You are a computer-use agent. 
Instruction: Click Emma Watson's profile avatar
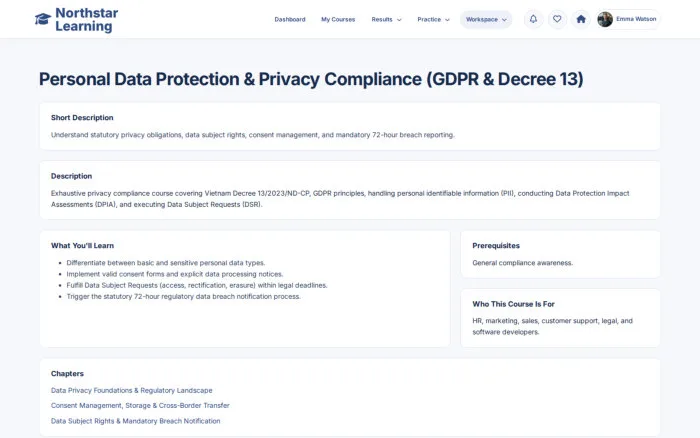point(605,19)
